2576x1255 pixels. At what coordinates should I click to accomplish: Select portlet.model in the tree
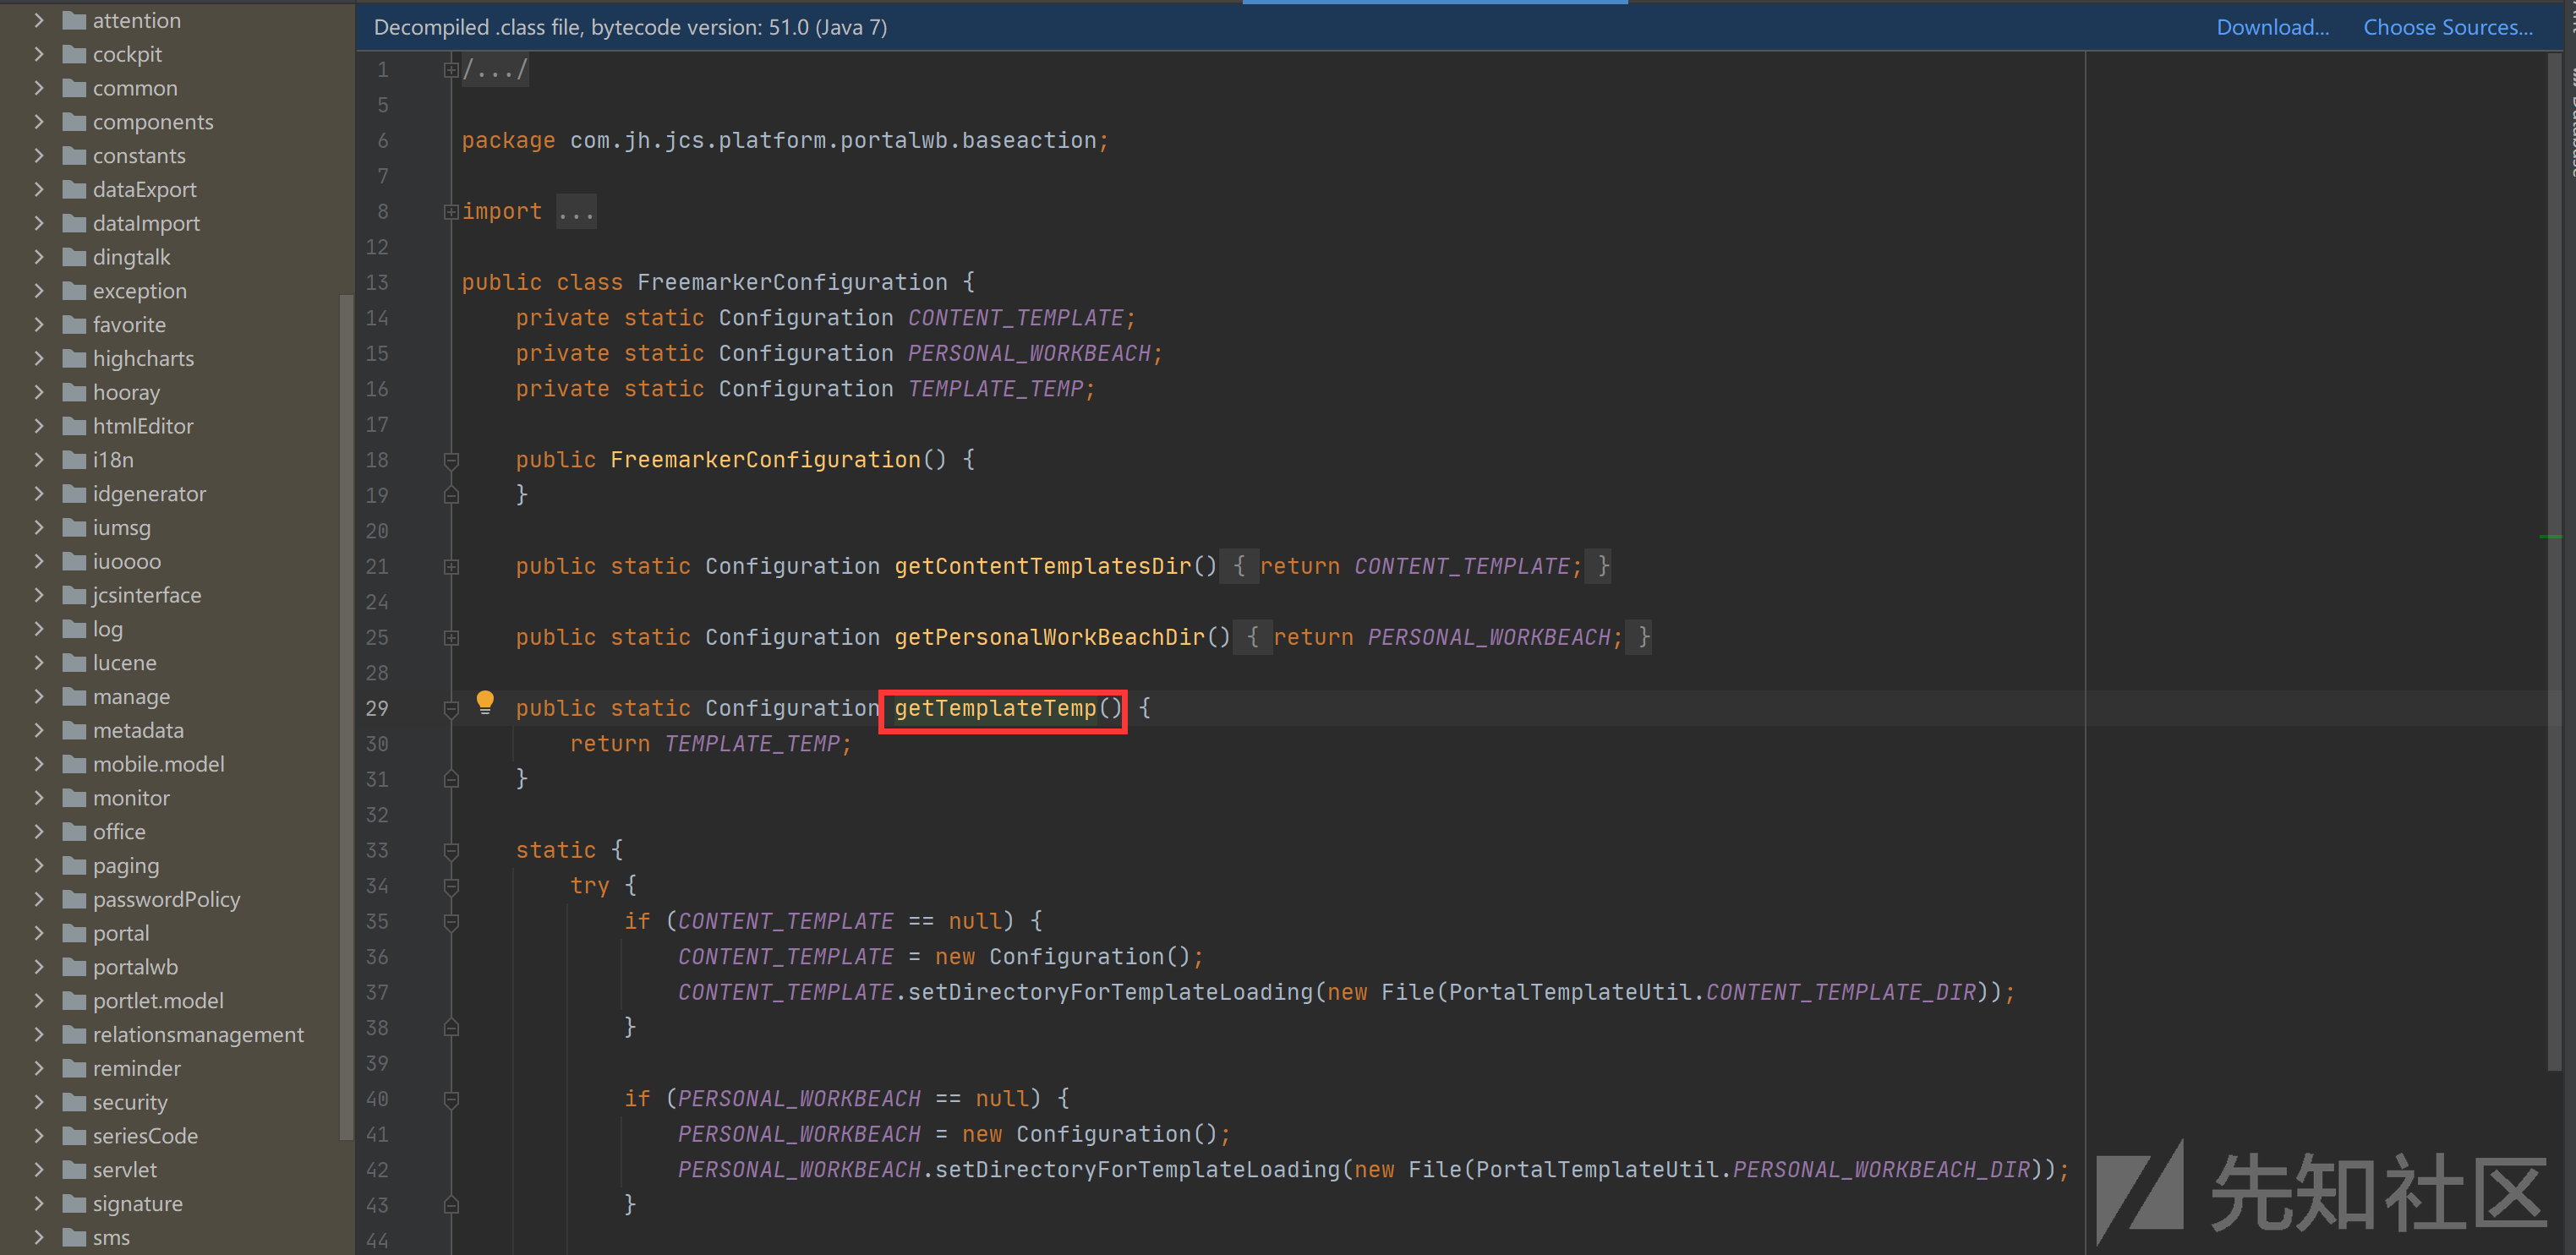[x=158, y=1000]
